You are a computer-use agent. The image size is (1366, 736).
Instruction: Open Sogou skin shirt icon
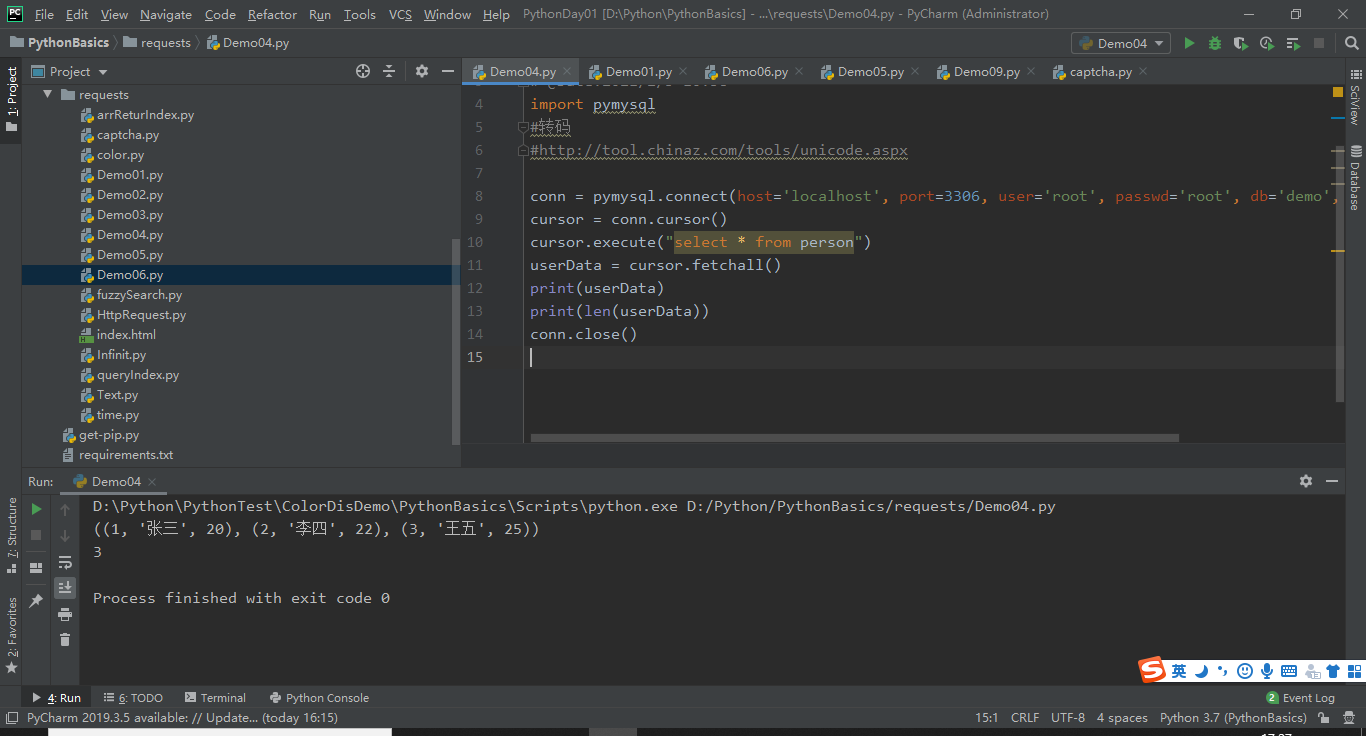(x=1333, y=671)
